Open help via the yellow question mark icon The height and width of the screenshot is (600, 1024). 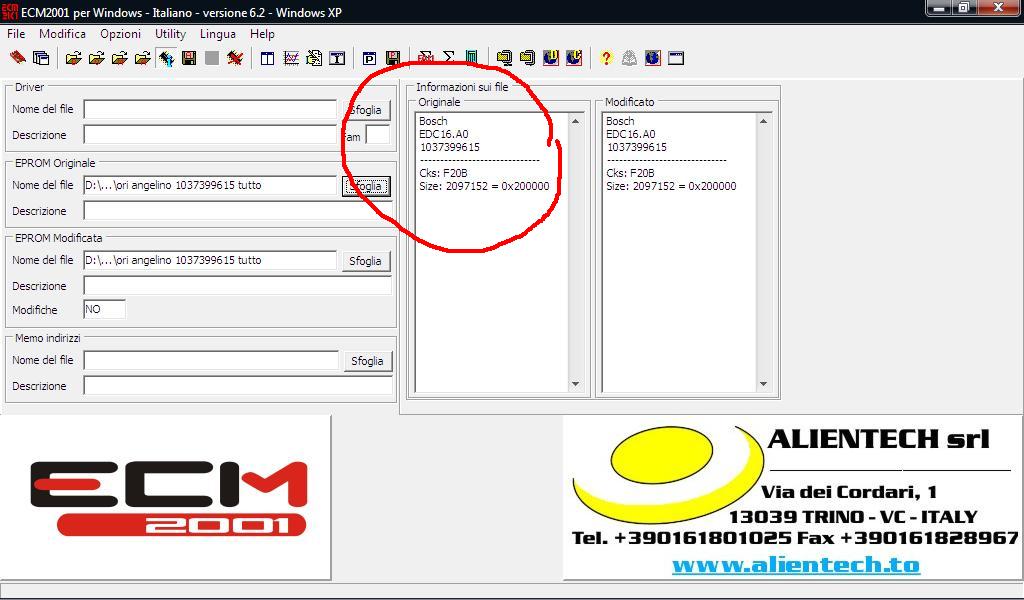coord(606,58)
